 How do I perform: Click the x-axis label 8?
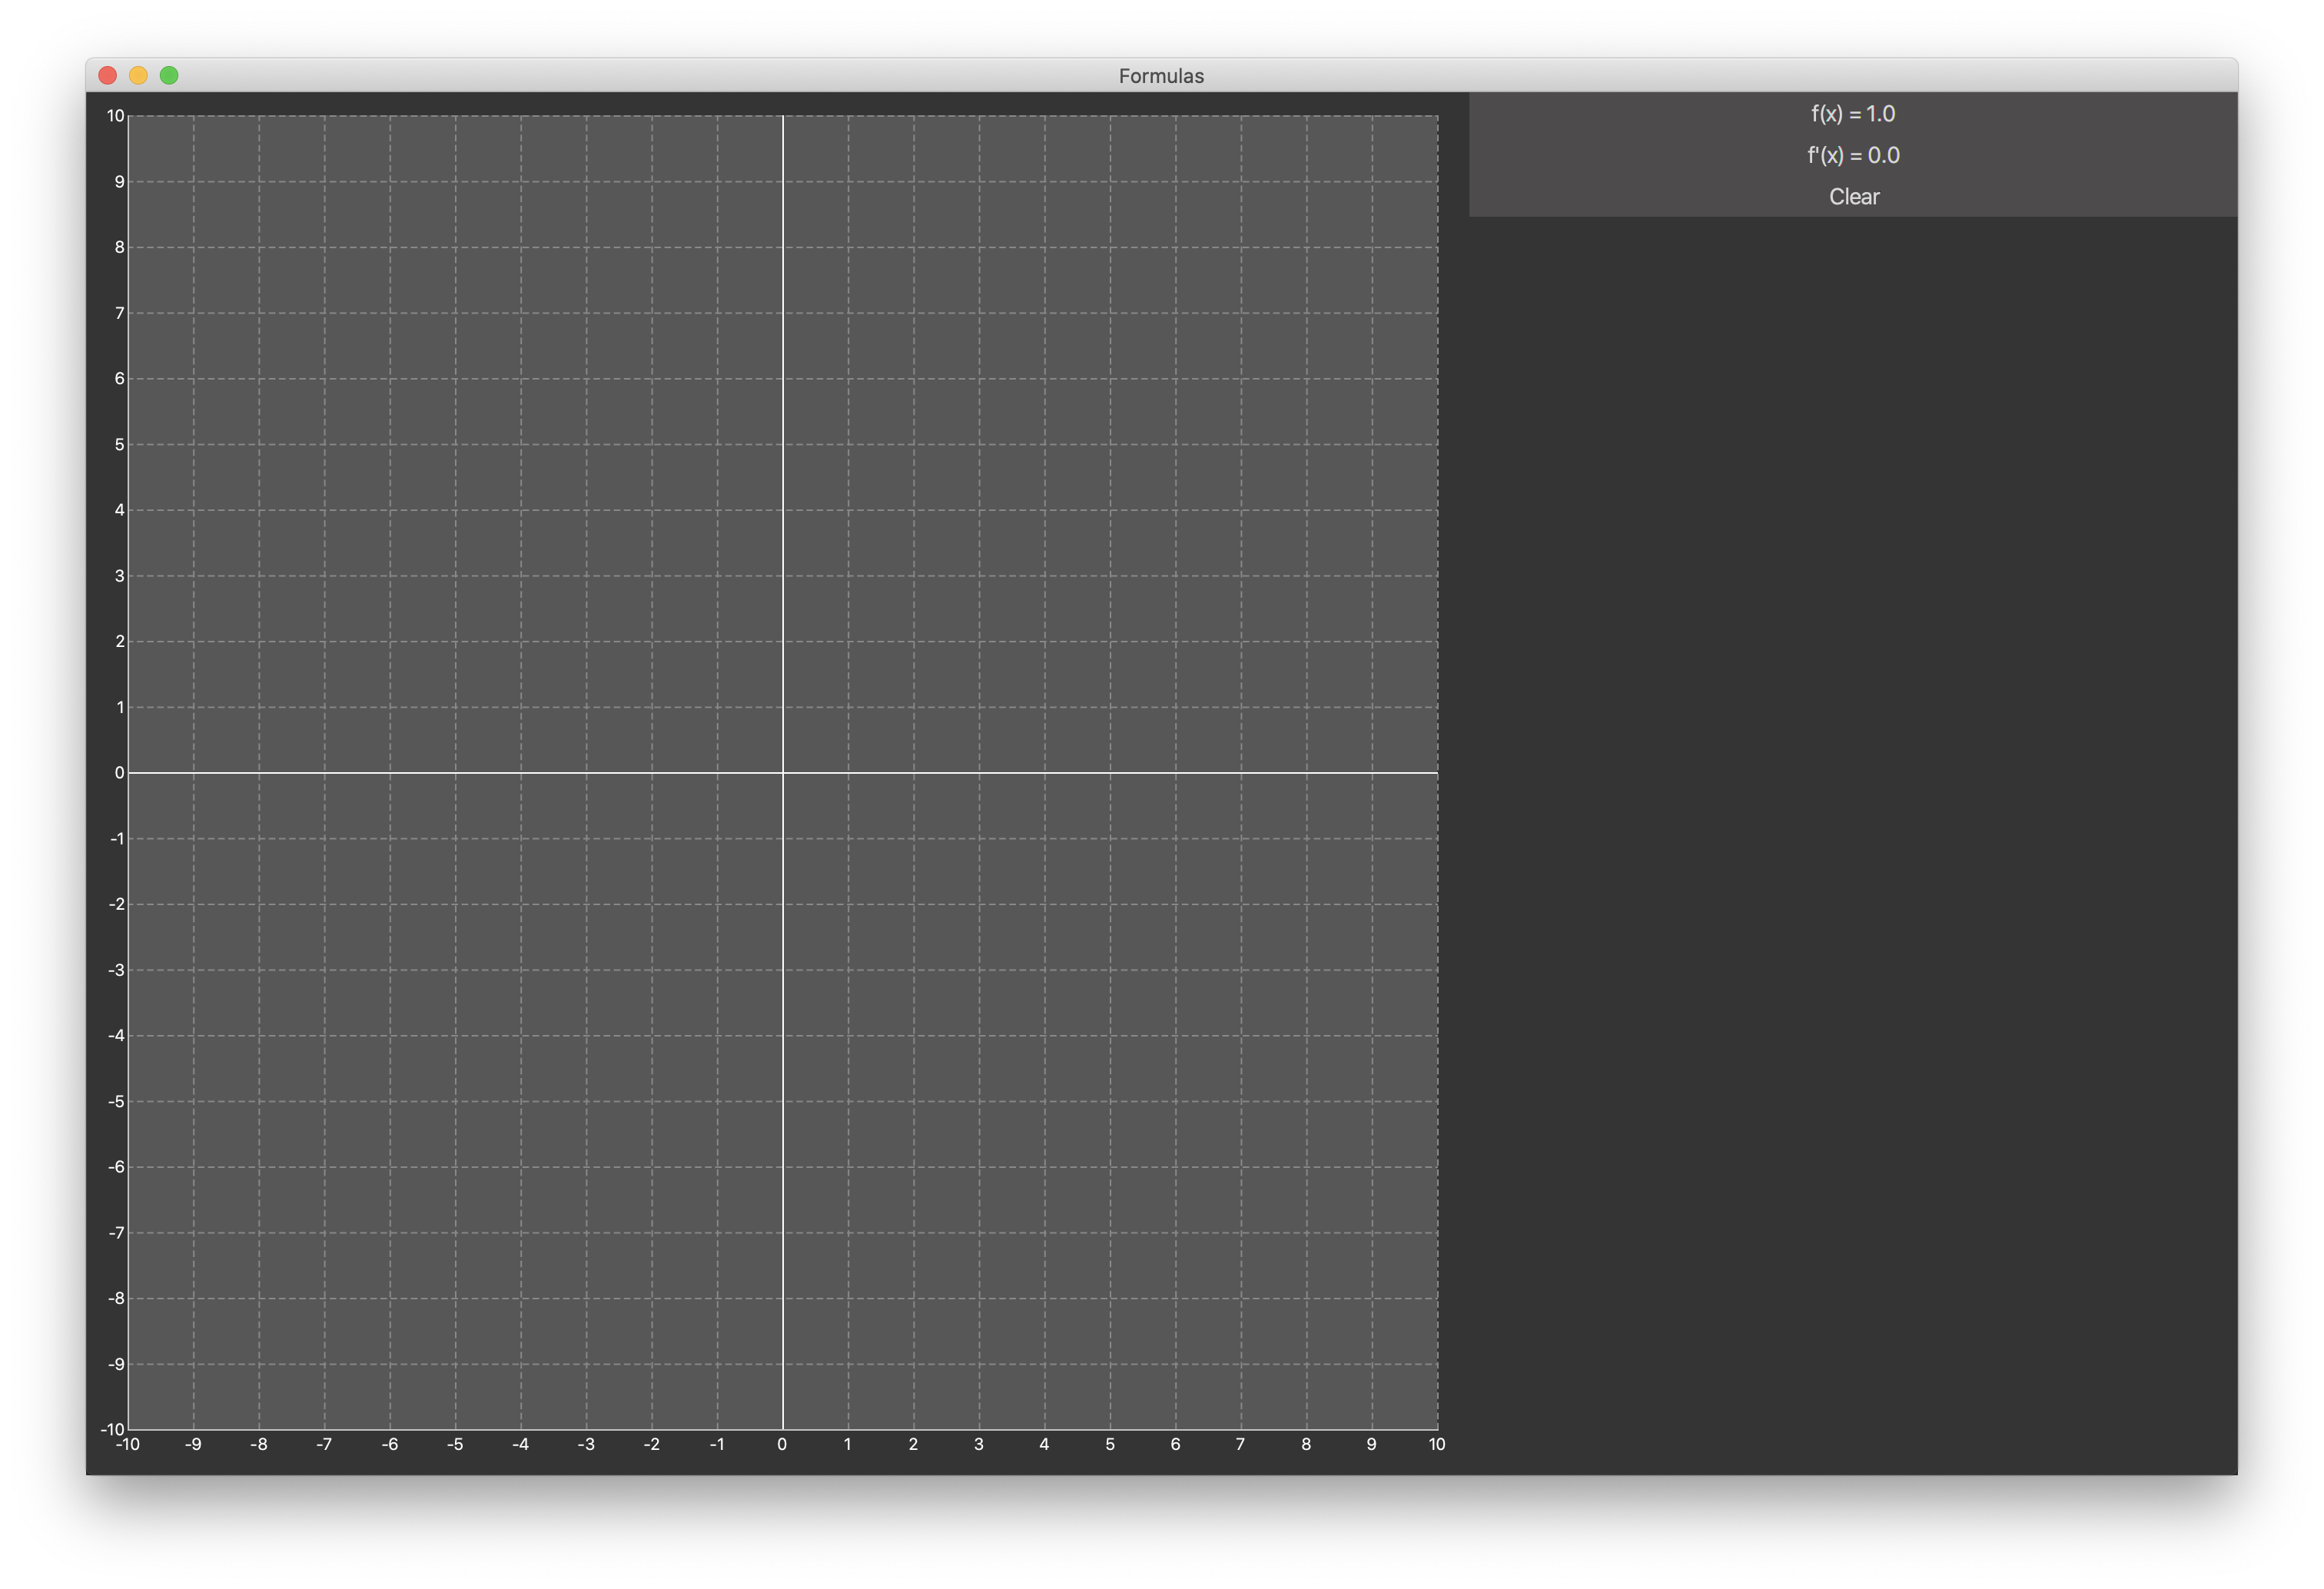[x=1306, y=1444]
